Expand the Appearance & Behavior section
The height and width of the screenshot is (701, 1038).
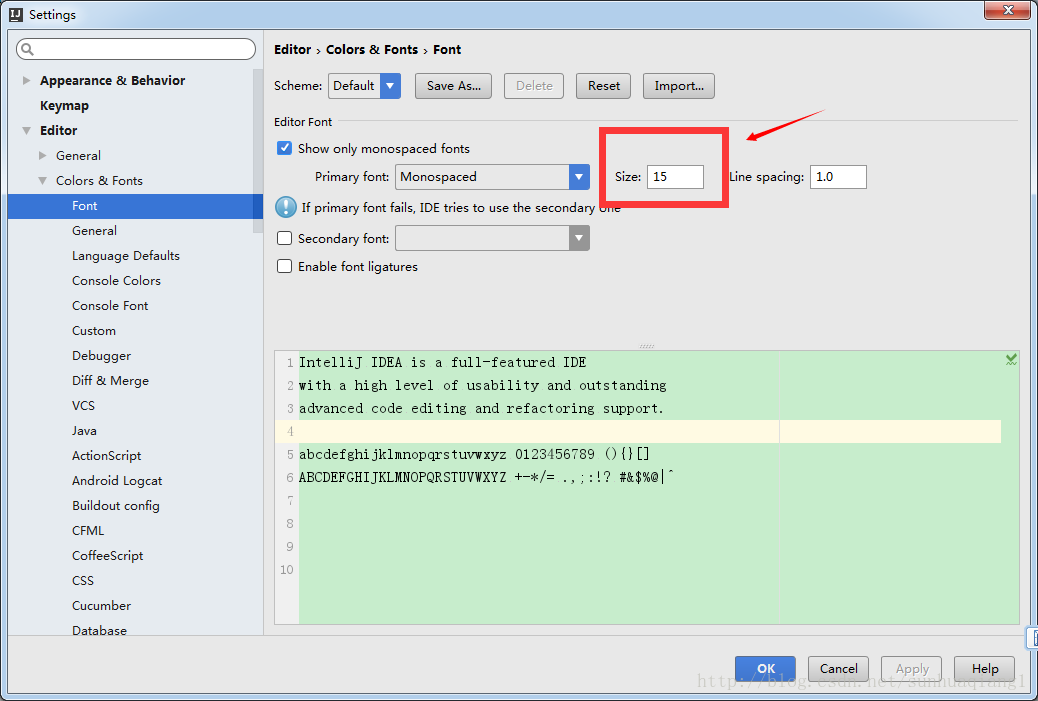point(25,80)
